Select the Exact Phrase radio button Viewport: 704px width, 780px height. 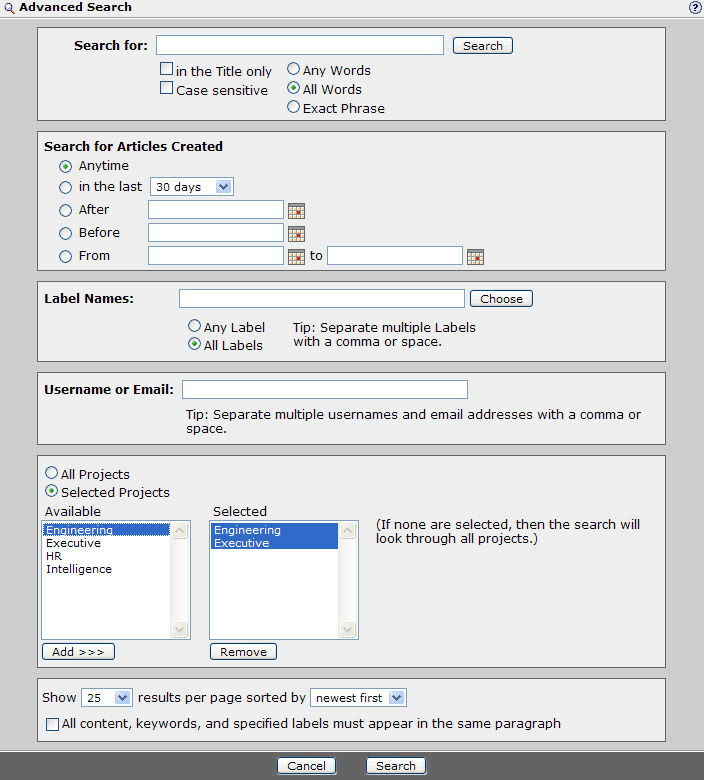(x=294, y=108)
